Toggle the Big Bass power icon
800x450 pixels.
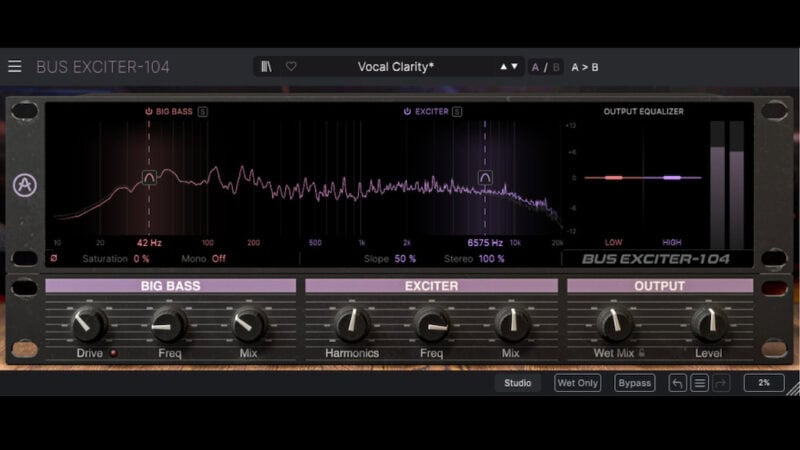148,111
